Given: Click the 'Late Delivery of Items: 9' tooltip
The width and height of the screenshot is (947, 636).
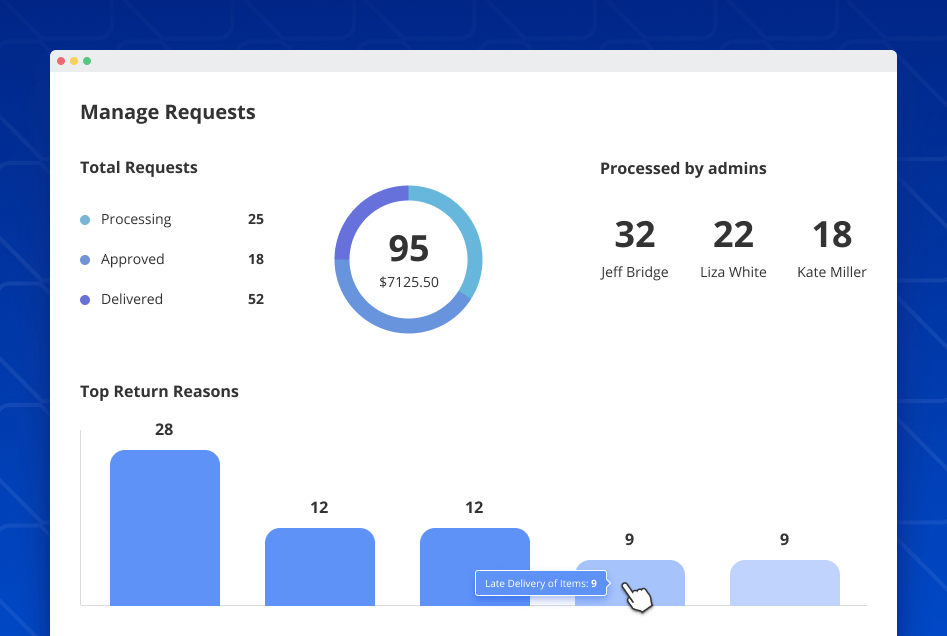Looking at the screenshot, I should [x=540, y=583].
